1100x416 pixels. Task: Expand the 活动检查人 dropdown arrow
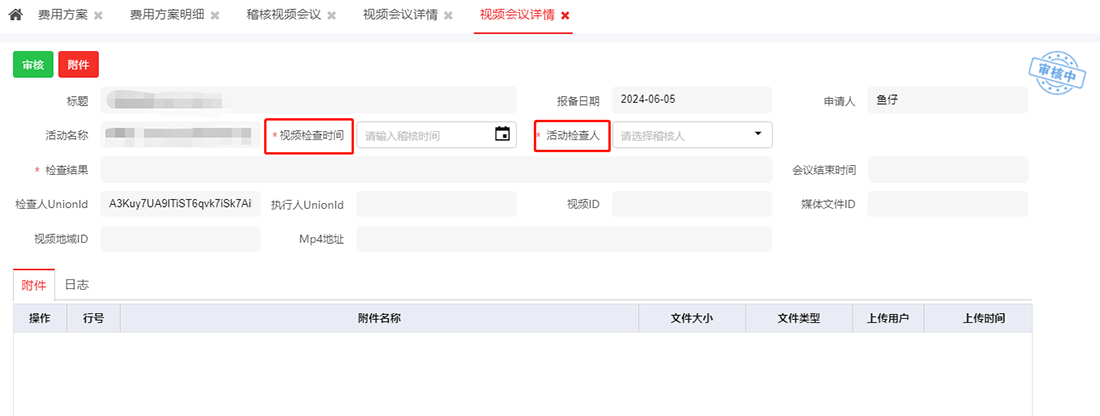[x=757, y=133]
